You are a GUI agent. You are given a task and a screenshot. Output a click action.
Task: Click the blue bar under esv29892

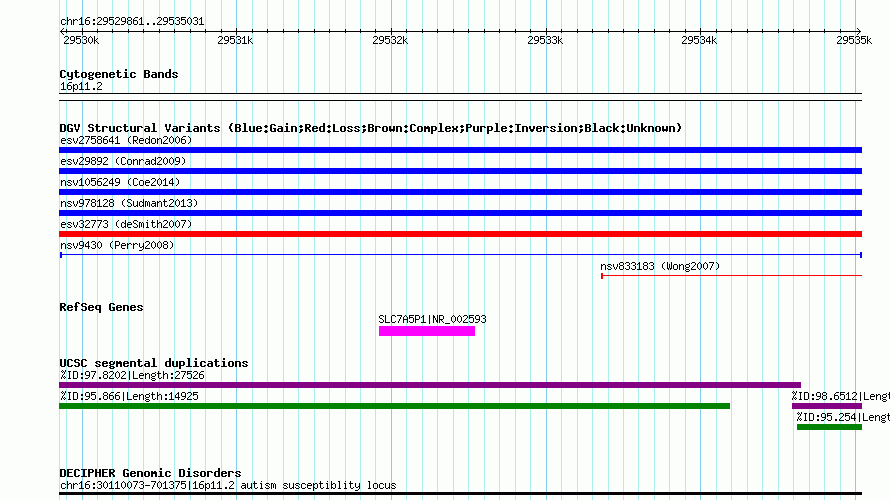(460, 171)
